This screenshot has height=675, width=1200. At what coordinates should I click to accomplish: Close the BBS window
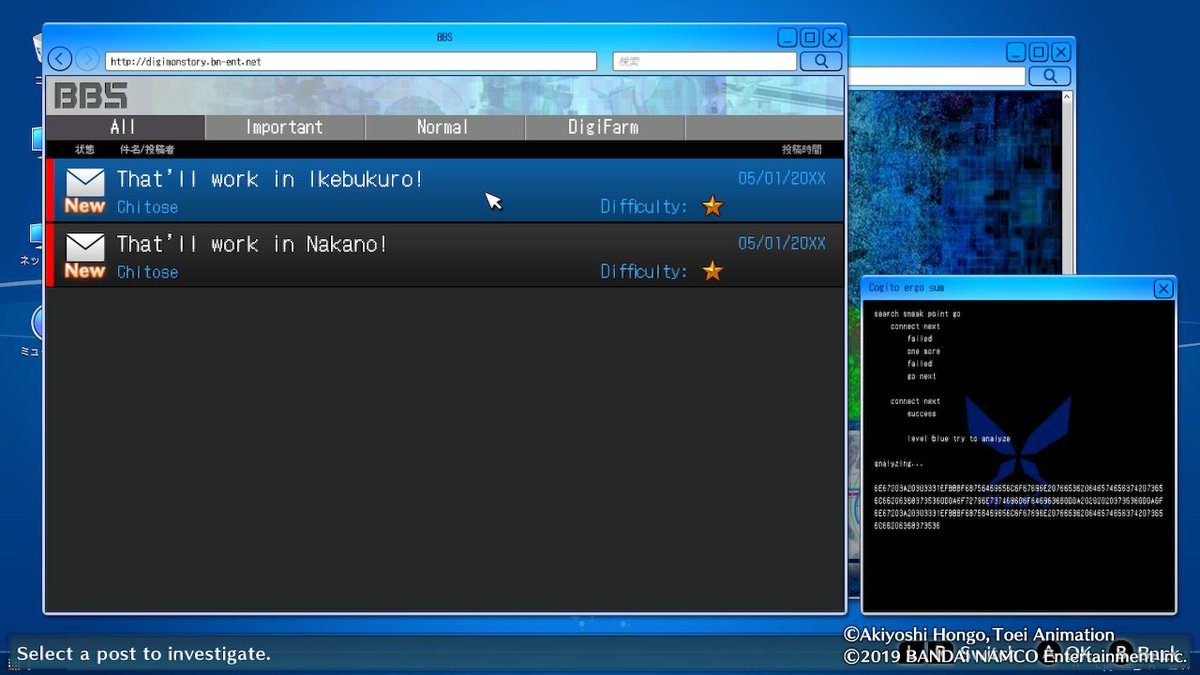click(x=832, y=38)
